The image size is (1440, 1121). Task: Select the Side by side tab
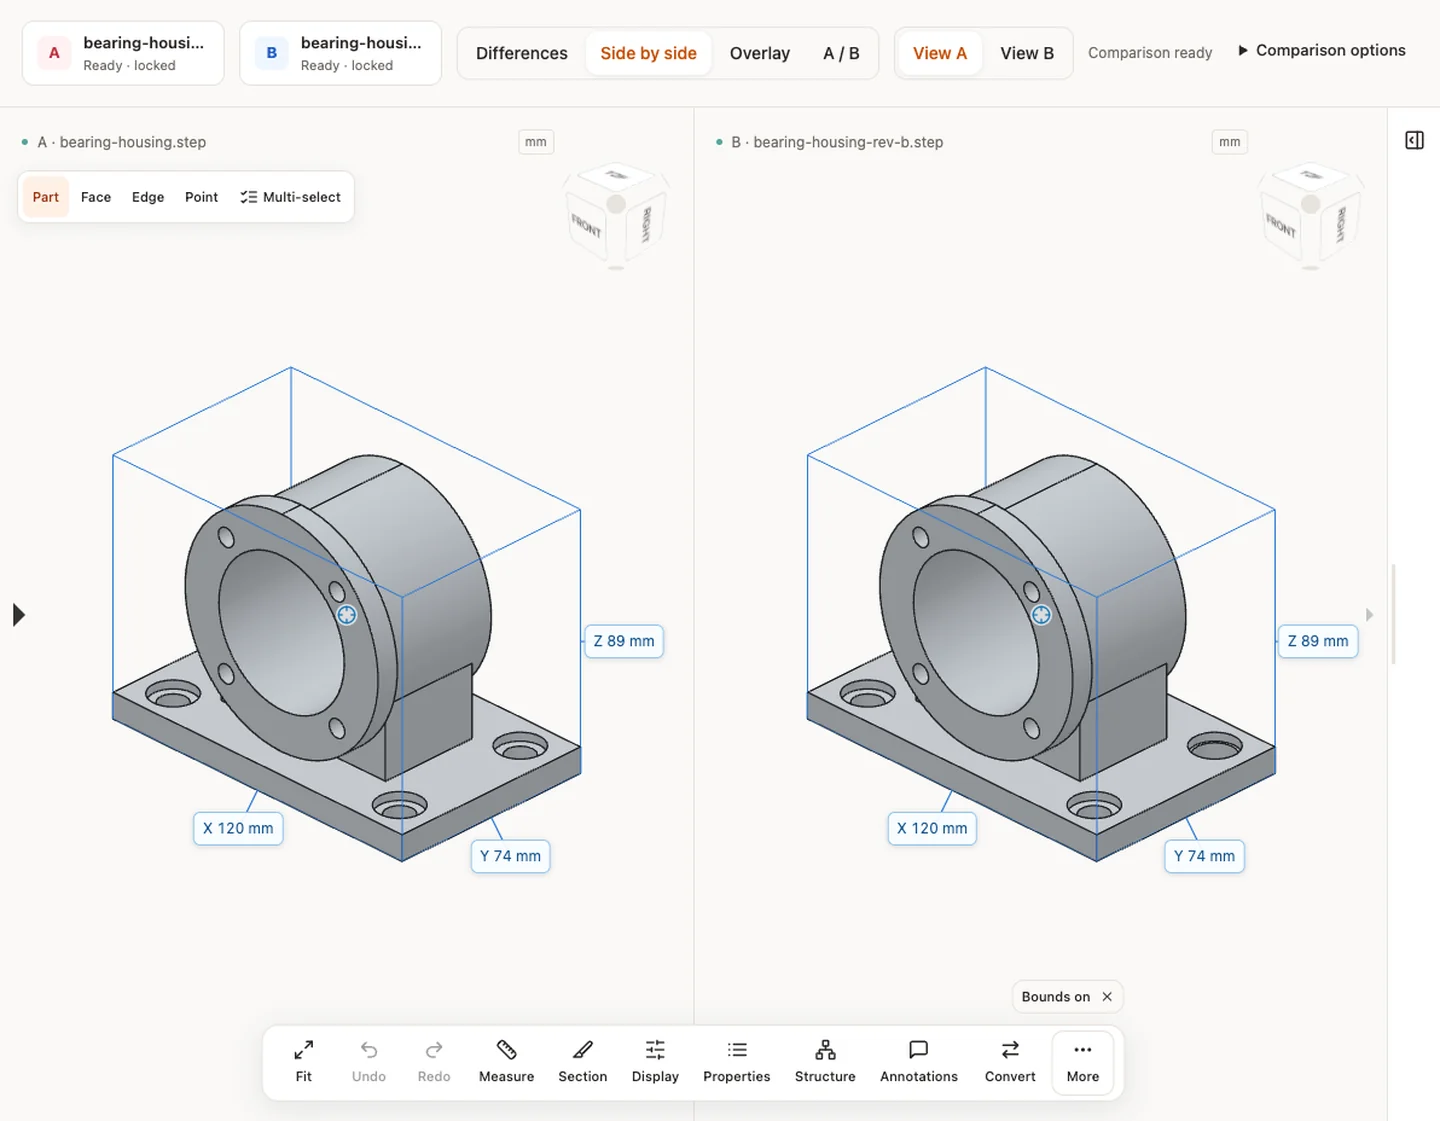click(x=648, y=53)
